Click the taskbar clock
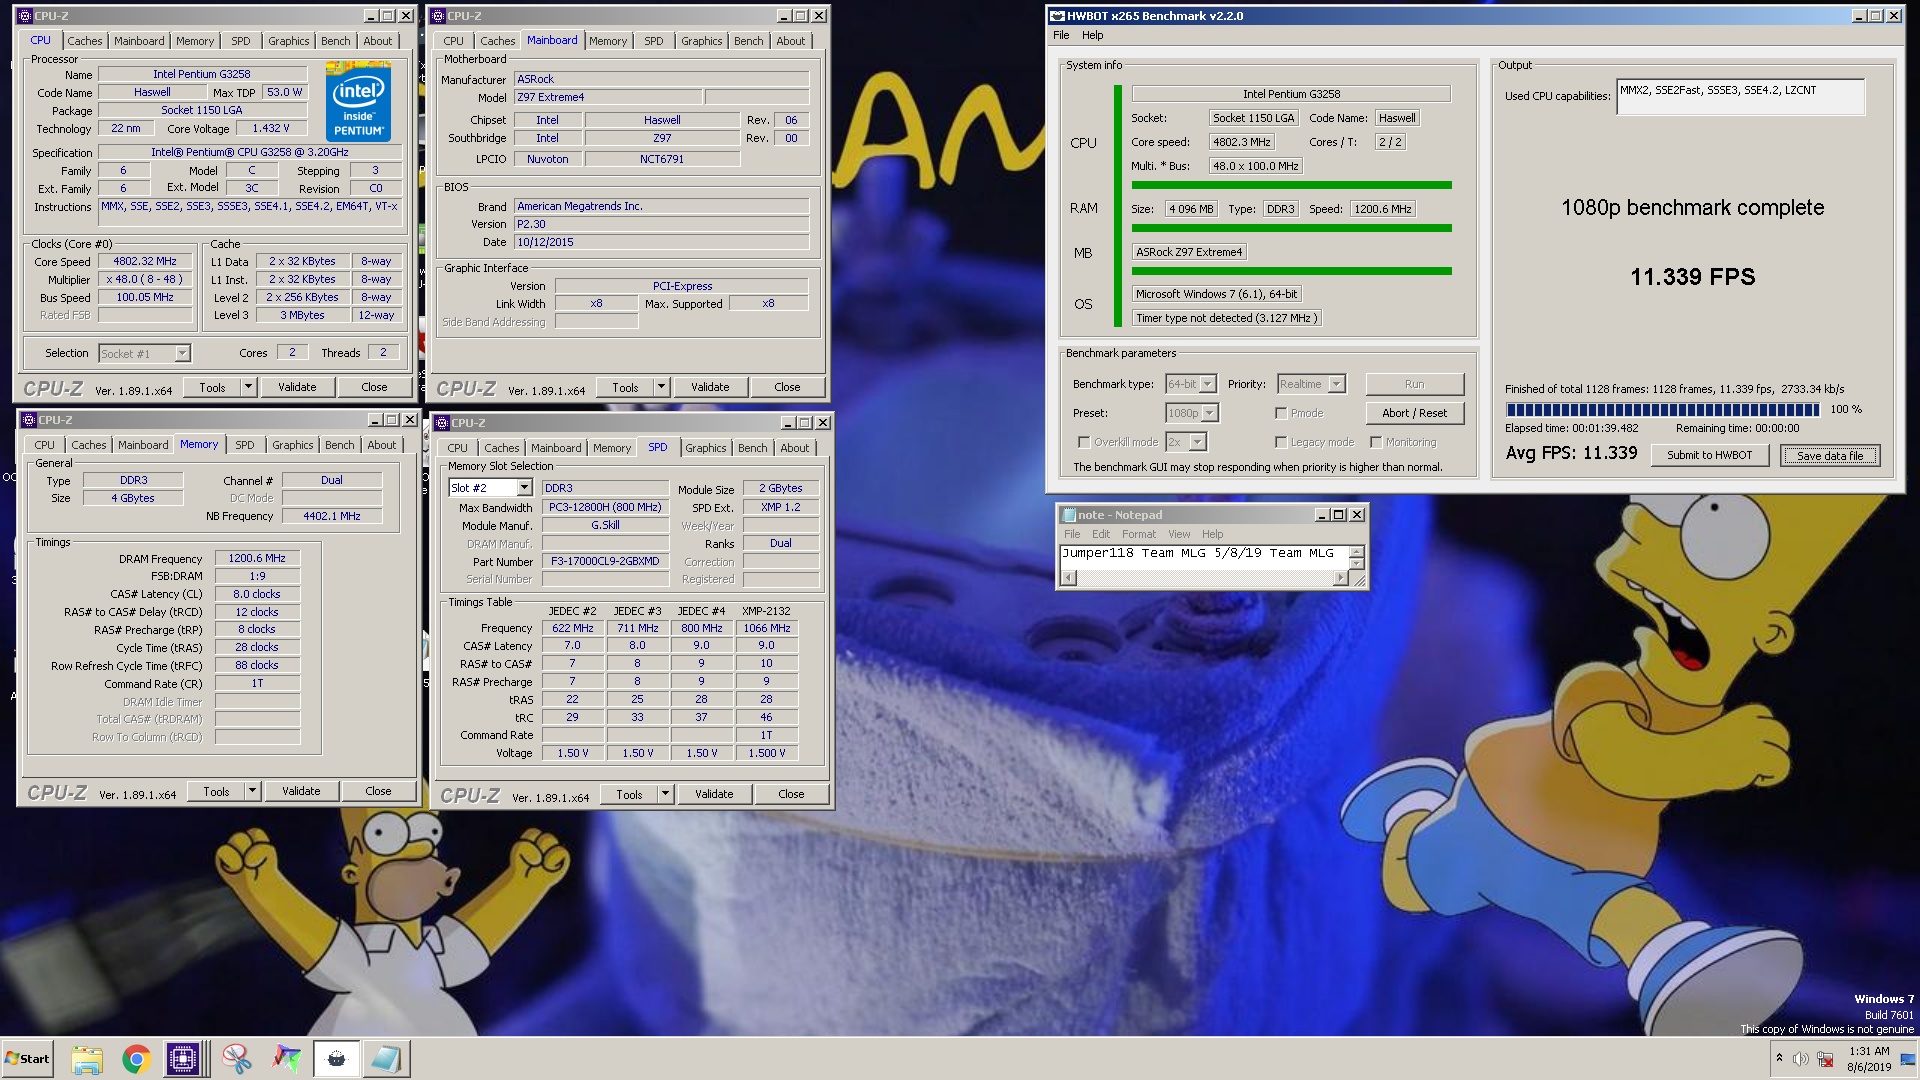 (x=1869, y=1059)
